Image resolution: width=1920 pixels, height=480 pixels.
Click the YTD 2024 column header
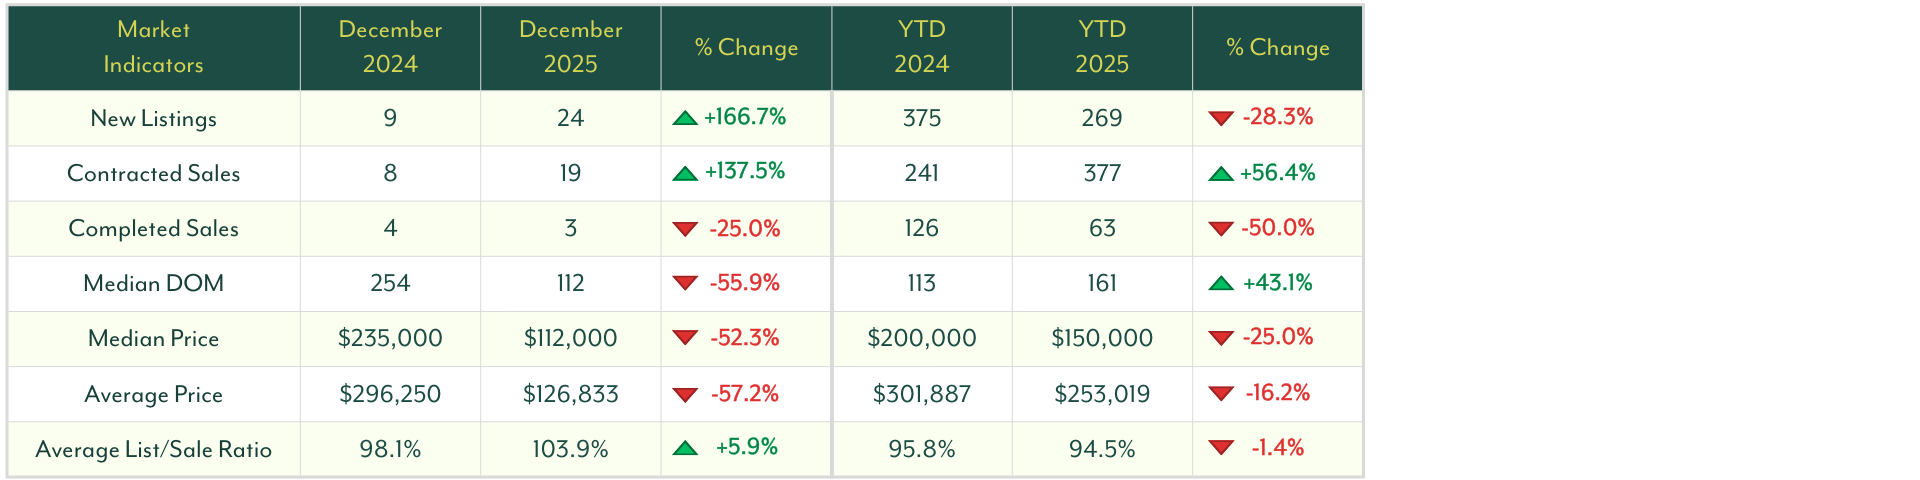pos(921,47)
